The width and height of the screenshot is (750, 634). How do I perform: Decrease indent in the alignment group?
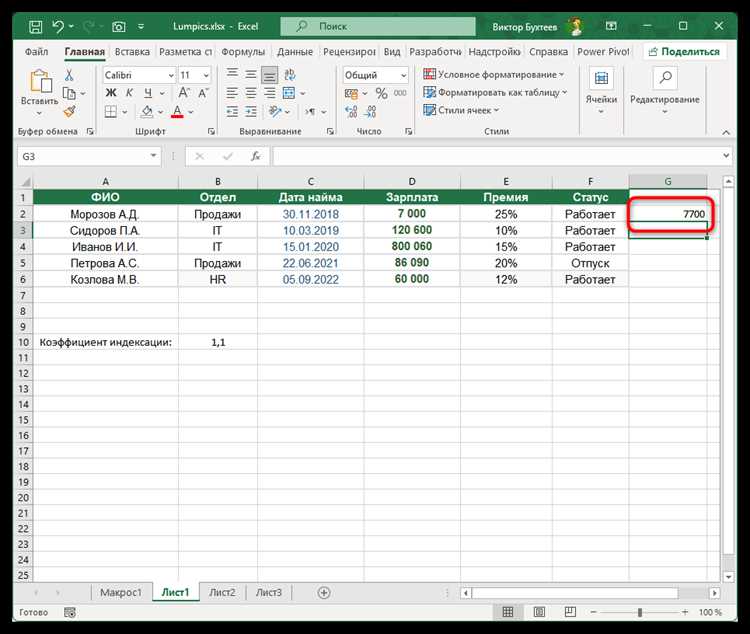pos(232,111)
